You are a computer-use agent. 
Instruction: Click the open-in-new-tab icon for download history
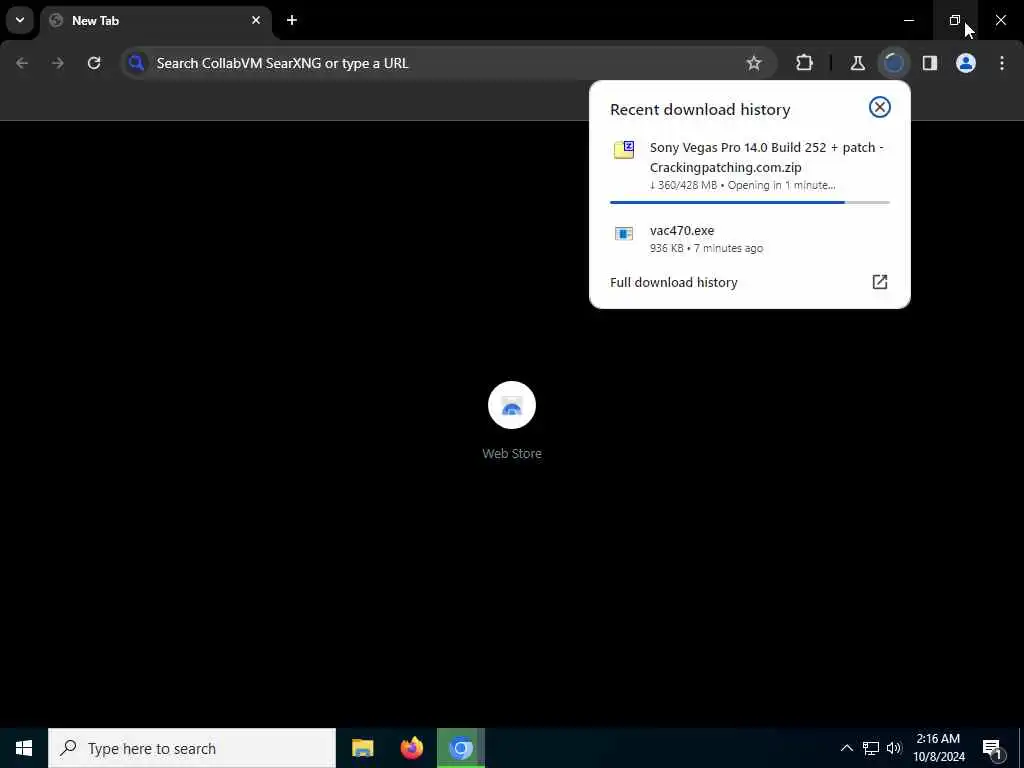(x=880, y=282)
